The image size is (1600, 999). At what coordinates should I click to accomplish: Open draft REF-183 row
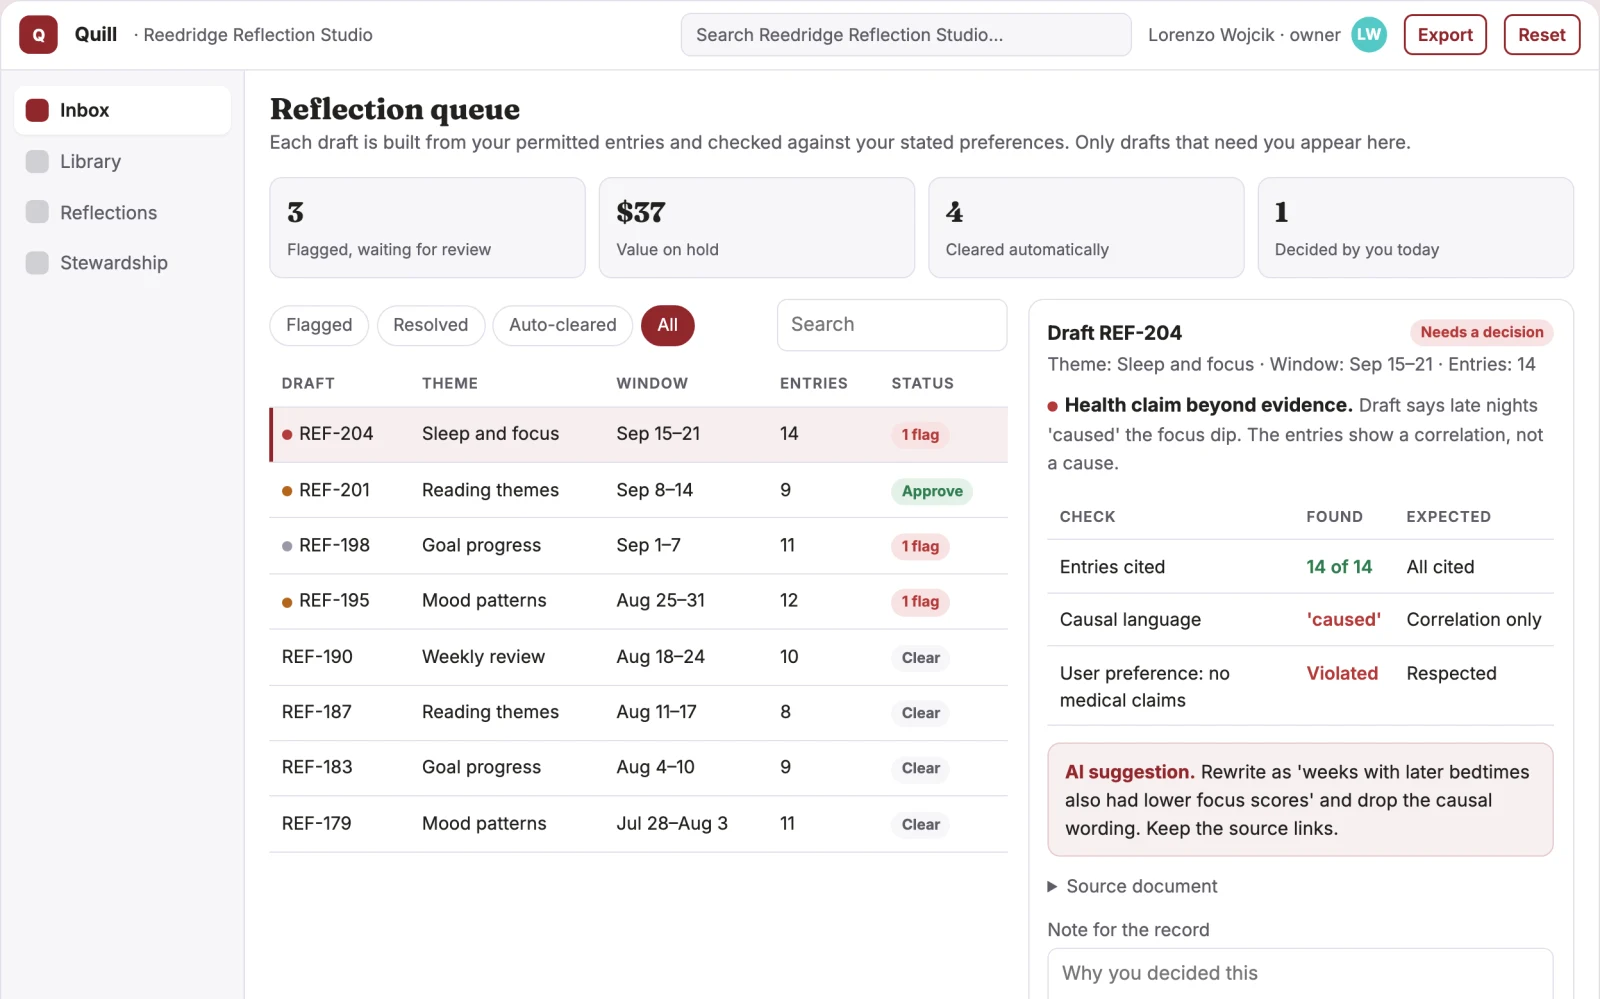pos(638,768)
